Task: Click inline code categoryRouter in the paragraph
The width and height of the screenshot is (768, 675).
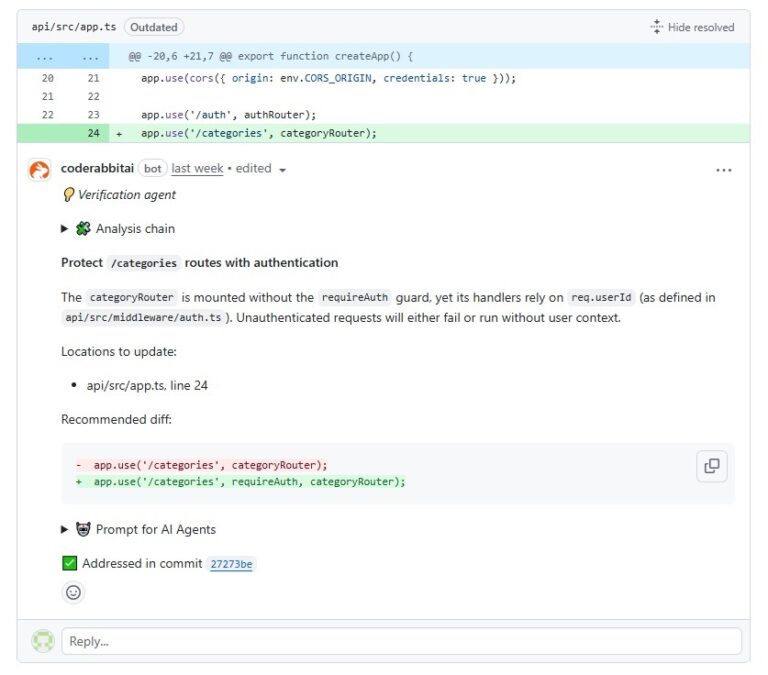Action: coord(131,297)
